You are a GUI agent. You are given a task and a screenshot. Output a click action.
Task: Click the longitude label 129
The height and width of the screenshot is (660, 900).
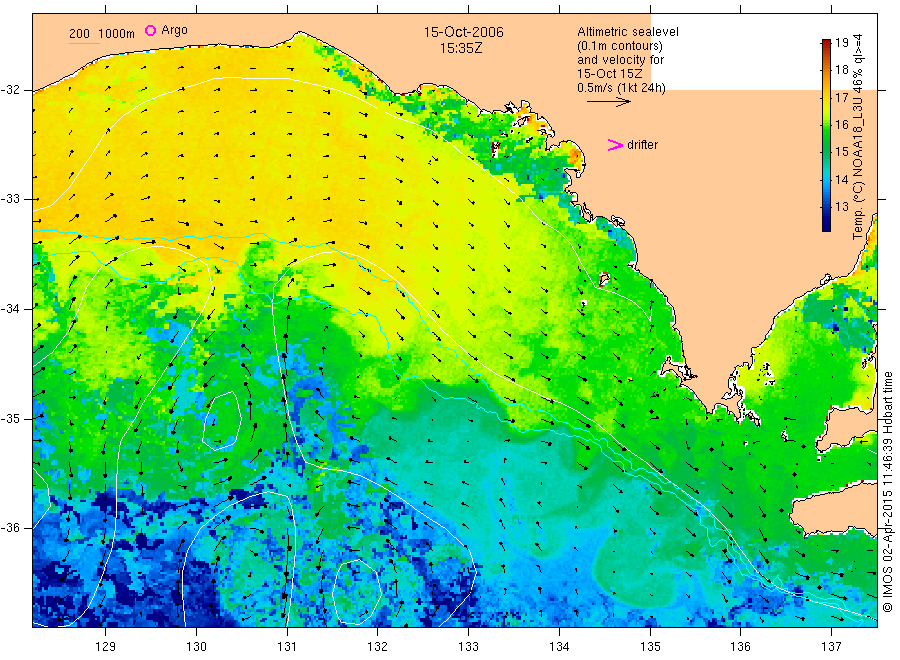[106, 647]
